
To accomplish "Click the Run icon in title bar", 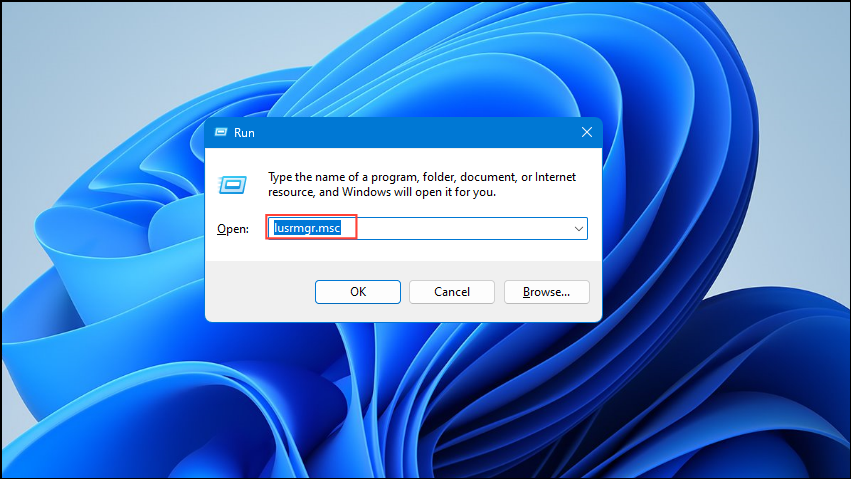I will pyautogui.click(x=221, y=132).
